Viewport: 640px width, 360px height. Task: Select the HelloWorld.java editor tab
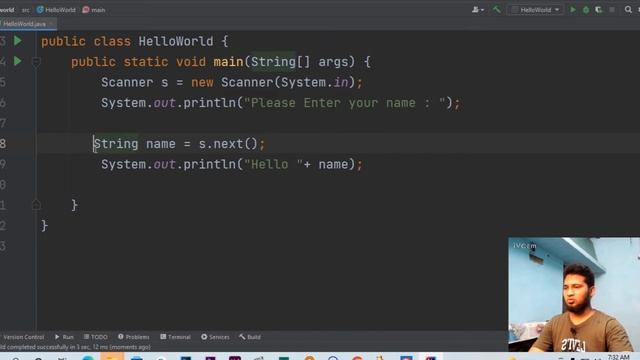(x=24, y=24)
